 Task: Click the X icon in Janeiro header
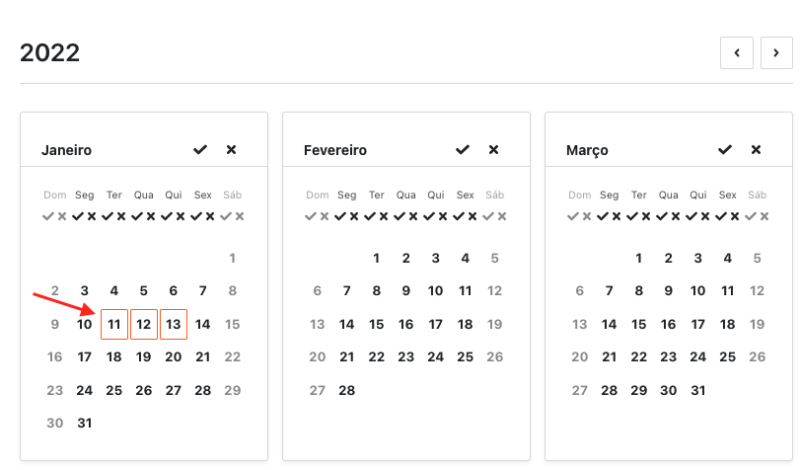[x=231, y=150]
